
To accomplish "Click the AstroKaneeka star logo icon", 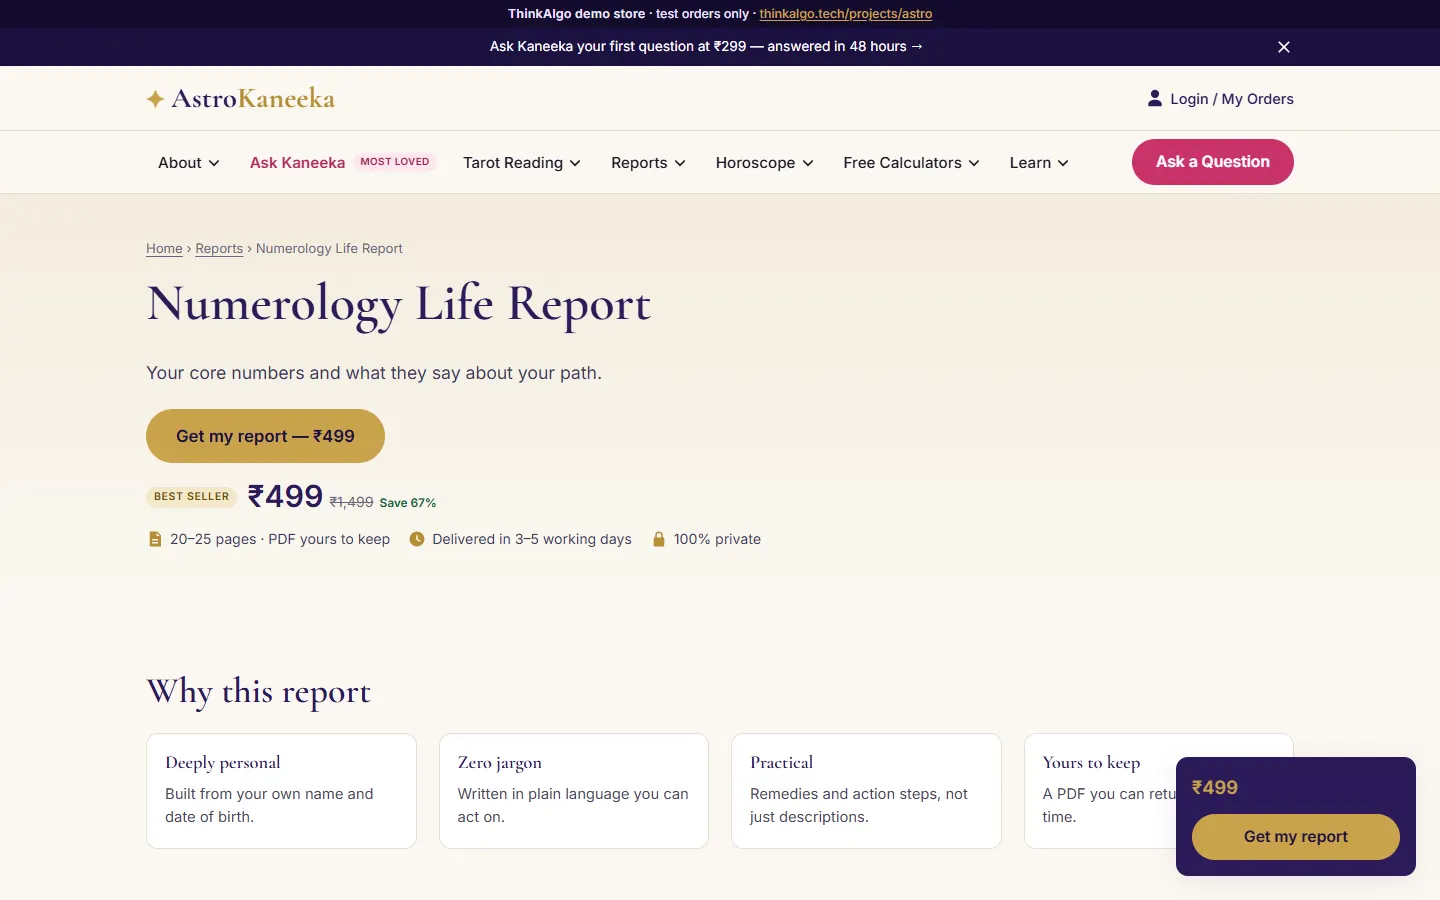I will [155, 99].
